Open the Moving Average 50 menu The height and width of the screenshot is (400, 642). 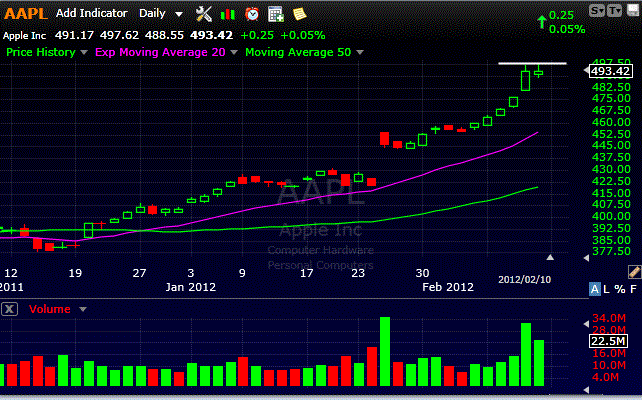pyautogui.click(x=357, y=52)
